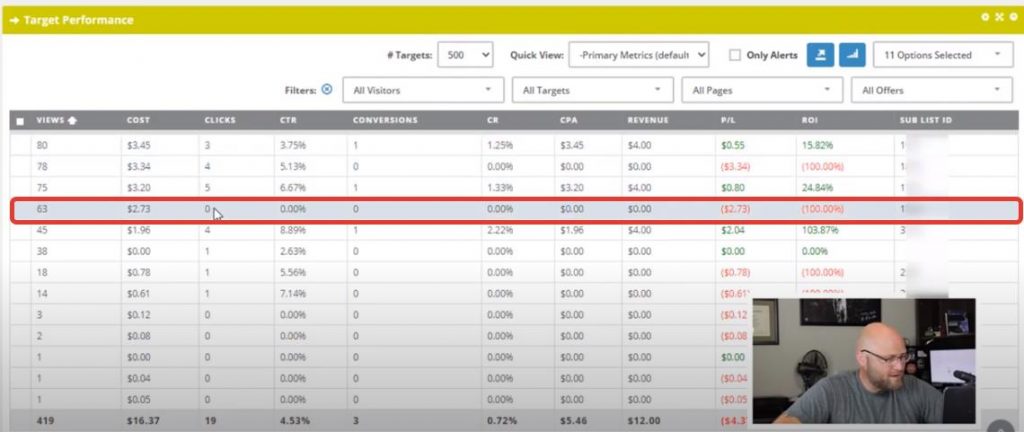
Task: Click the 2.63% CTR cell
Action: coord(293,251)
